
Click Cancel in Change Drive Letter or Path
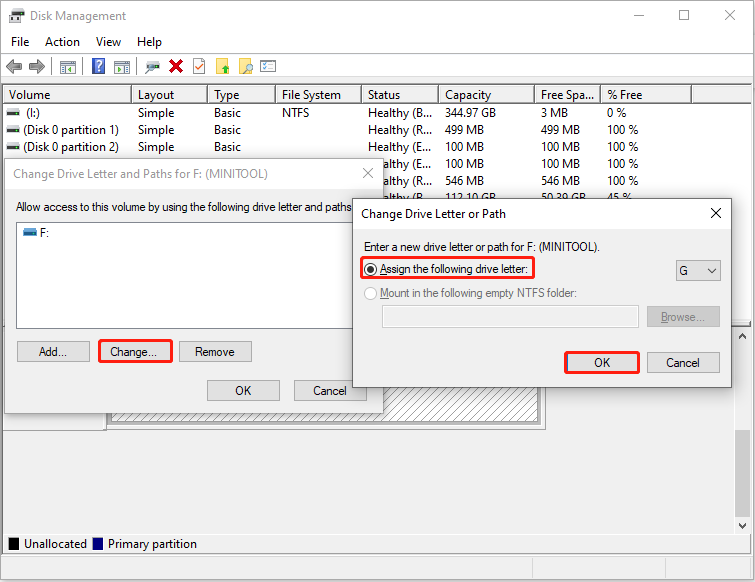click(683, 362)
